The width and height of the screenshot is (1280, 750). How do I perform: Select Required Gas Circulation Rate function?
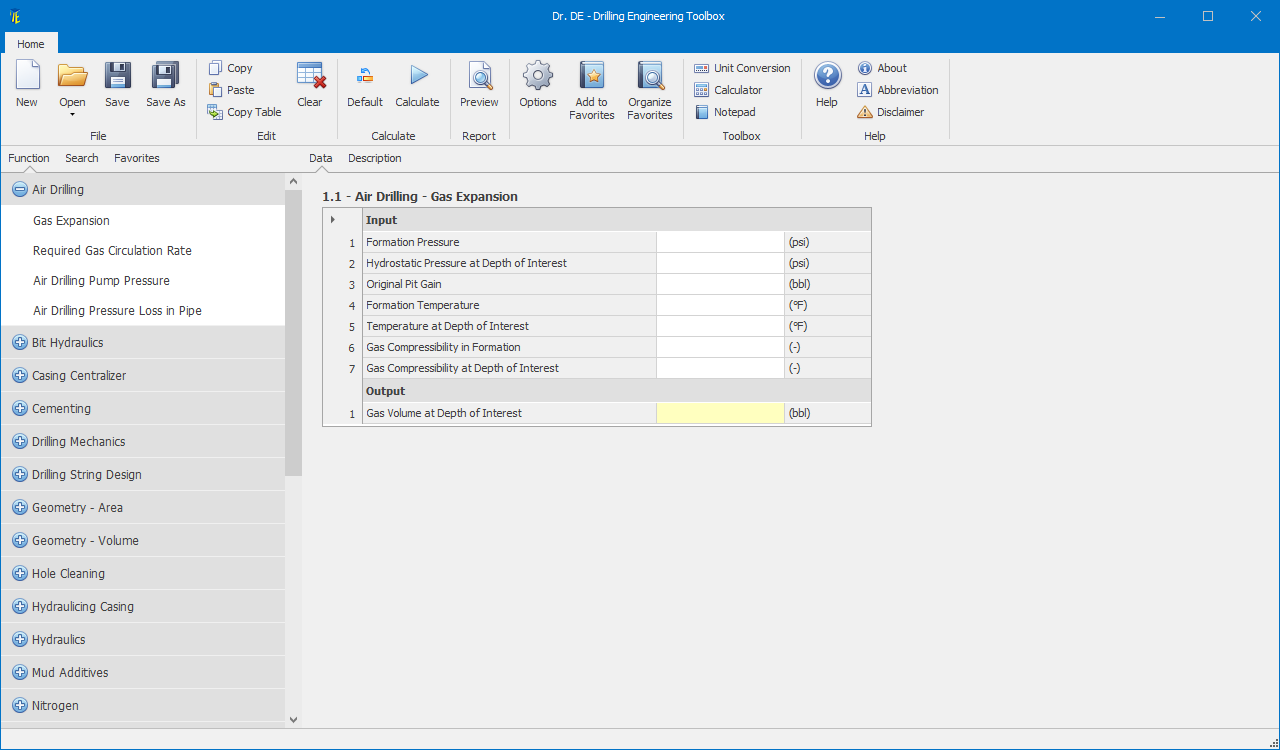click(112, 251)
